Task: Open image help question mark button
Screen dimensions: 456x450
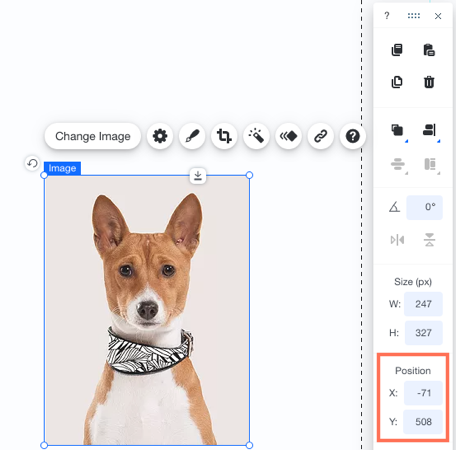Action: [353, 136]
